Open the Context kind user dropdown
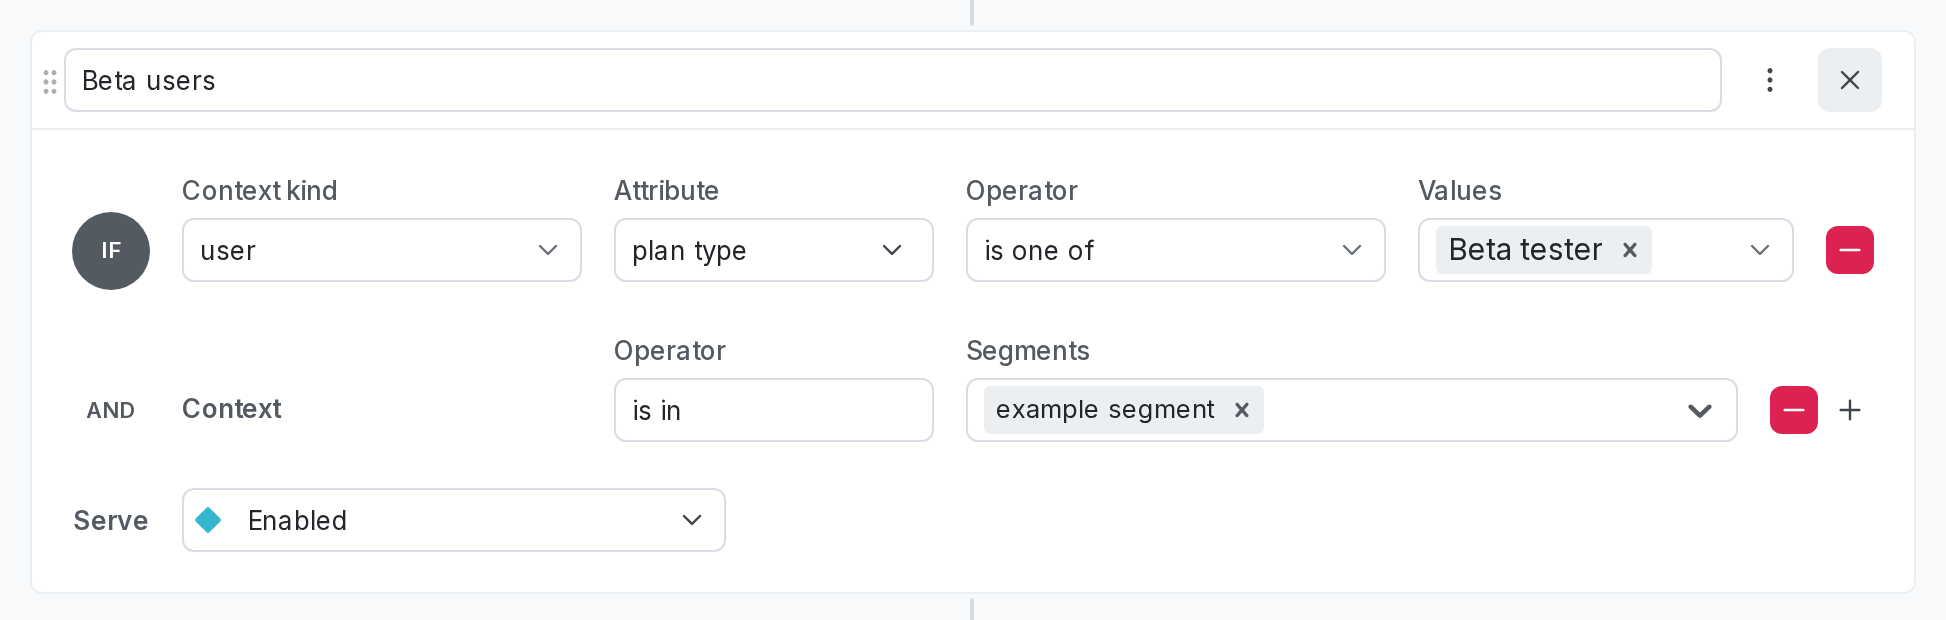 point(382,250)
